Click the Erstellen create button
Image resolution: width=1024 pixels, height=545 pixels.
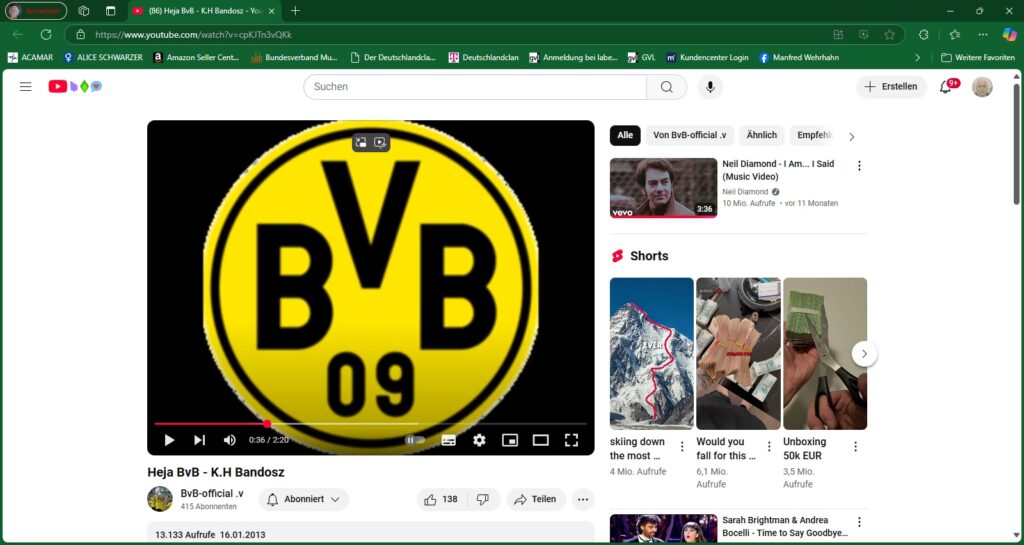tap(891, 87)
